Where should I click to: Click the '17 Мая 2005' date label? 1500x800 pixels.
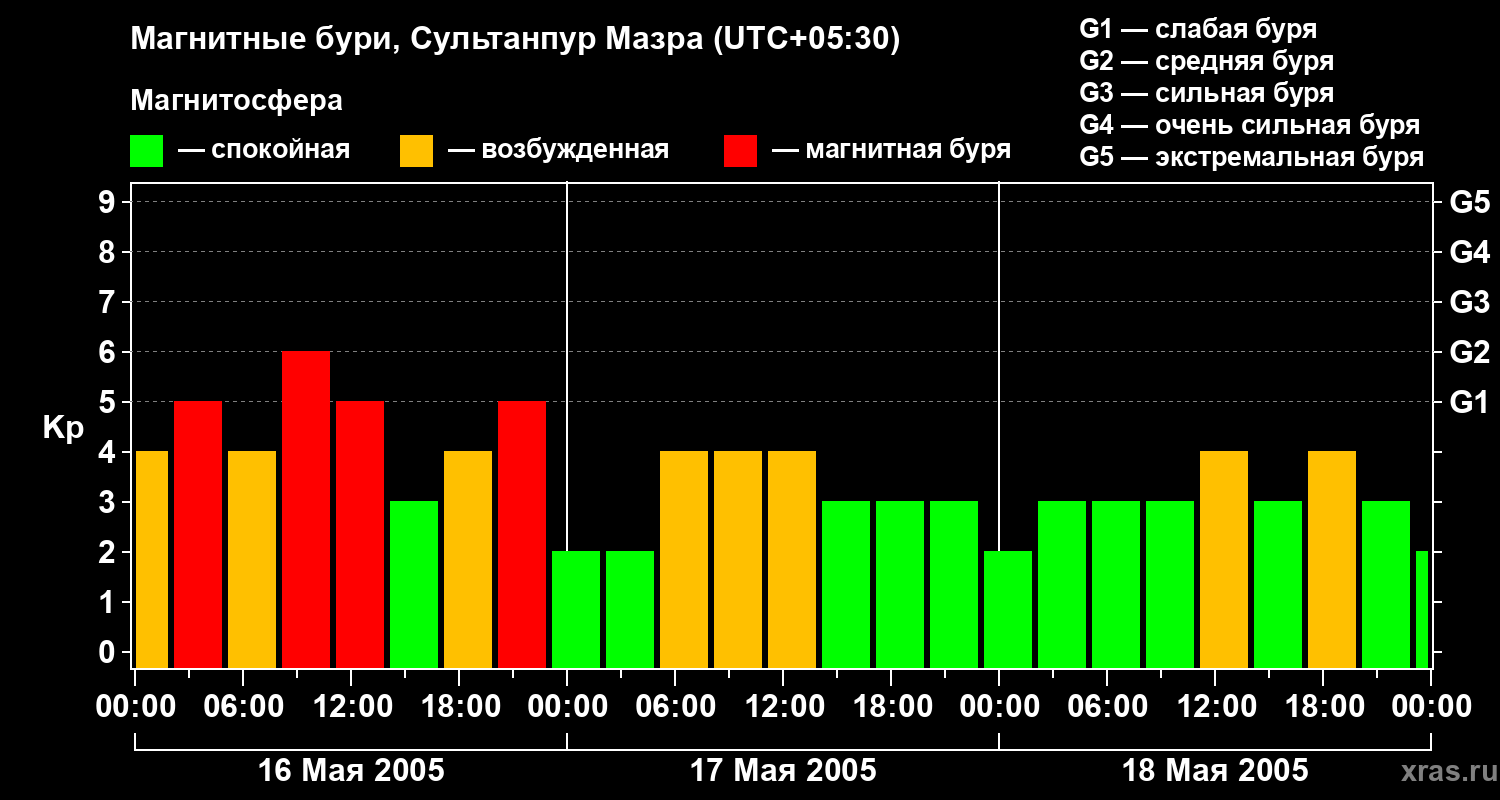coord(783,770)
